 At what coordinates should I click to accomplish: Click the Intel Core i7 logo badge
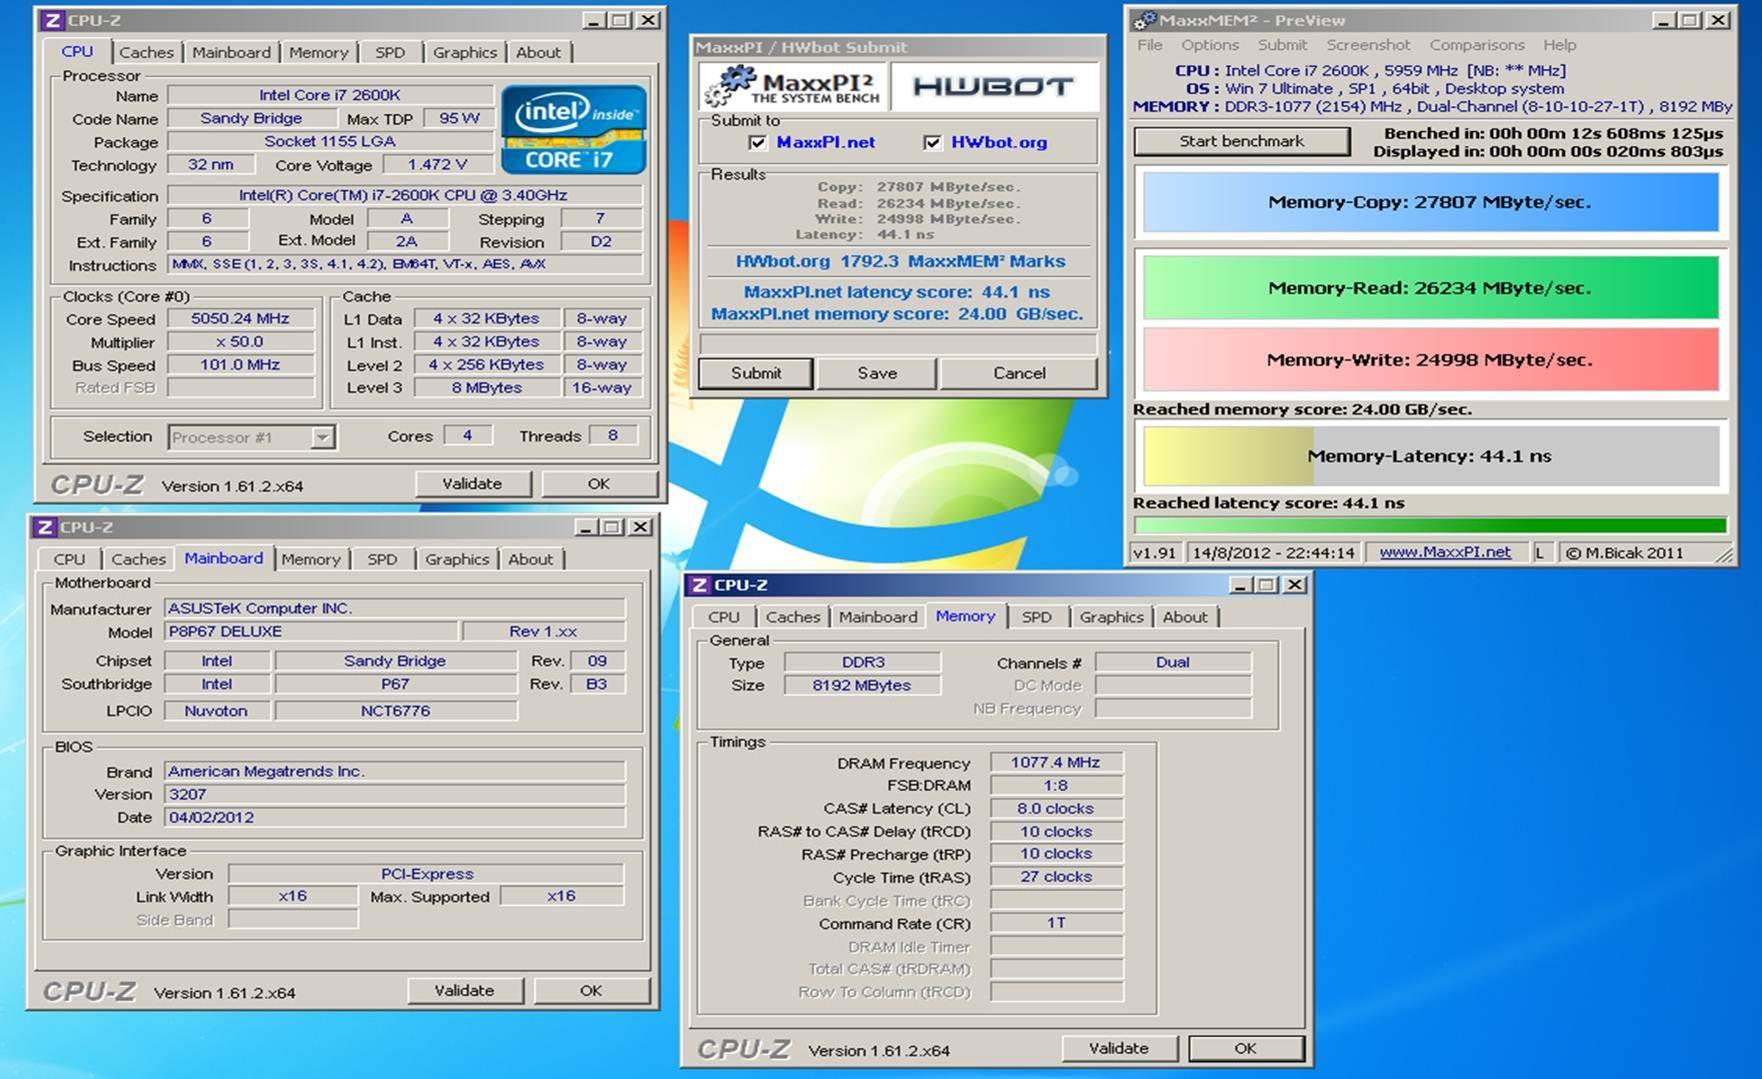pos(574,130)
